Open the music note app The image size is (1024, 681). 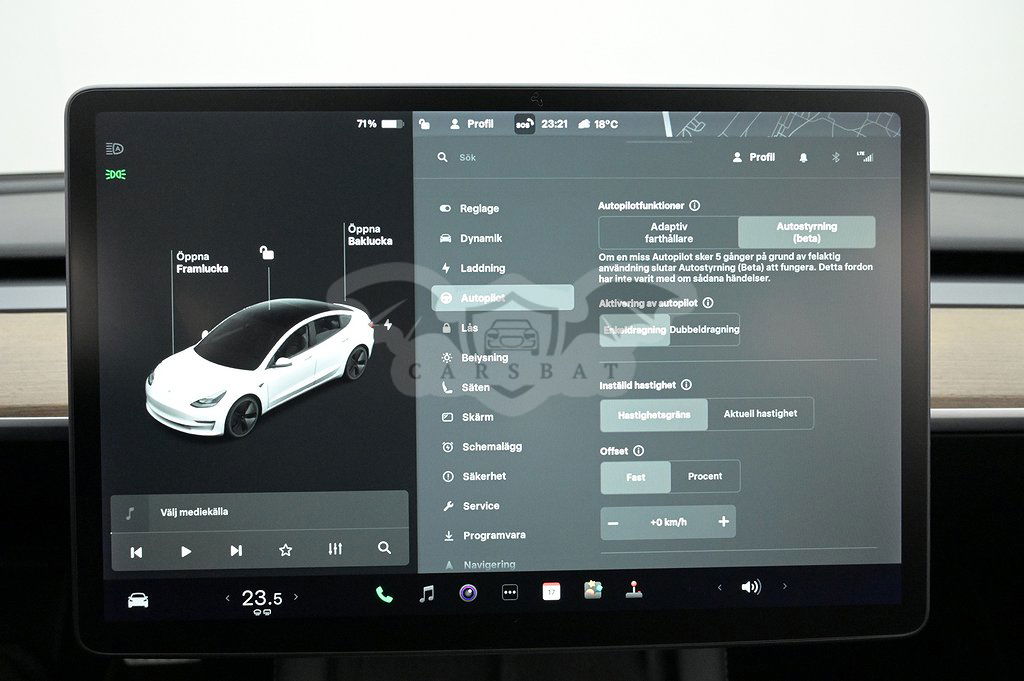(426, 593)
